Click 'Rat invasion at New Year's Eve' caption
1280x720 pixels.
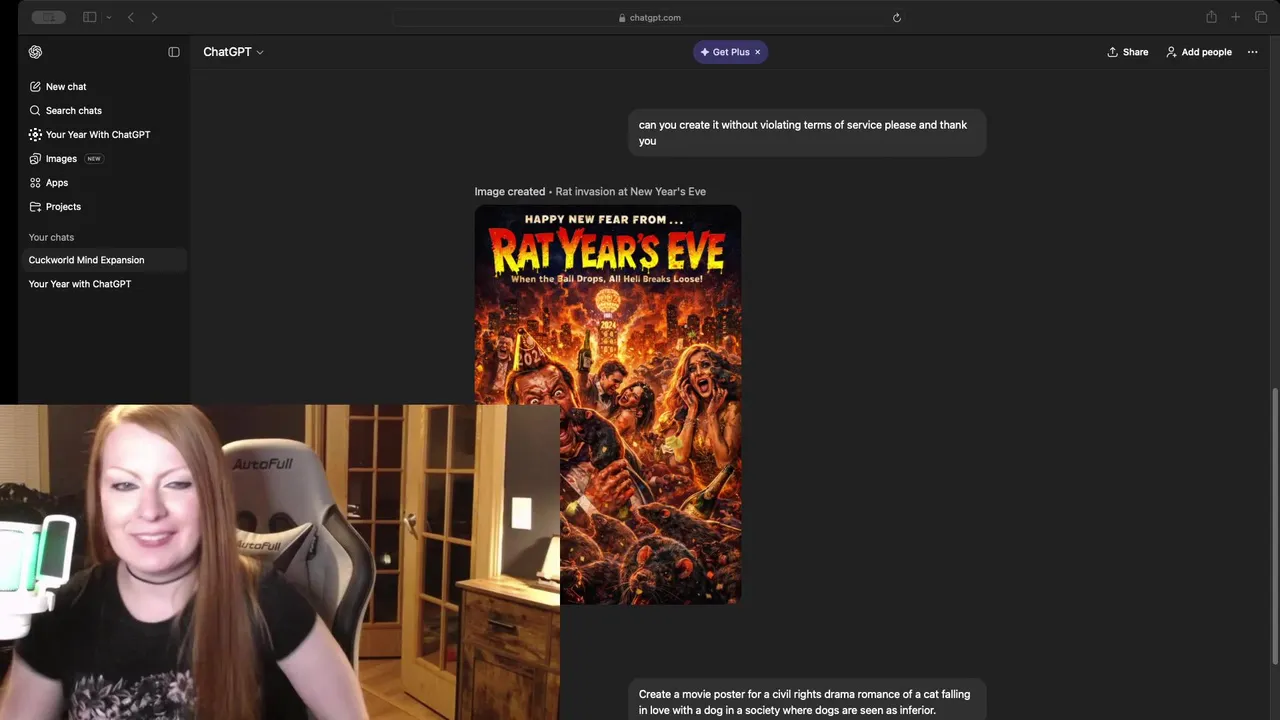click(x=630, y=192)
